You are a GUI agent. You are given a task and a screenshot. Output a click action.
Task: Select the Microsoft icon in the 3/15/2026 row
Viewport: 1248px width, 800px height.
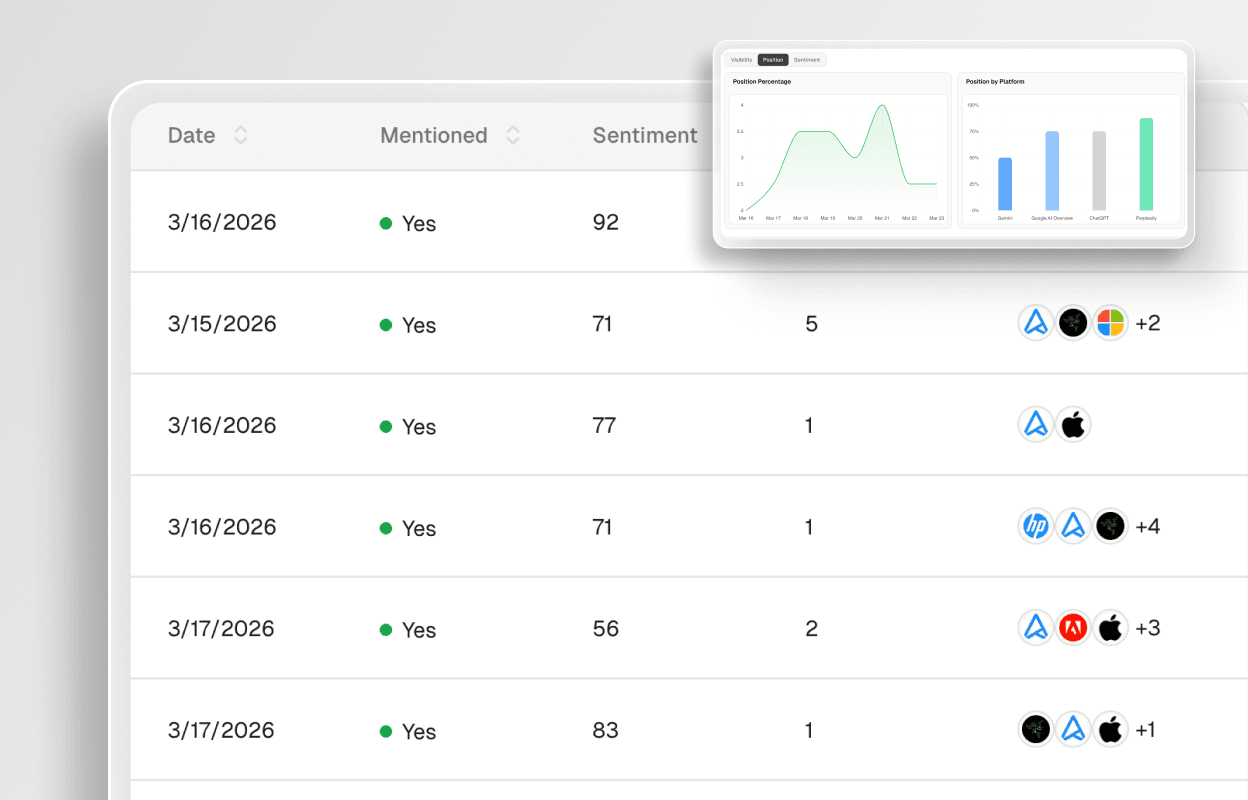click(x=1110, y=322)
